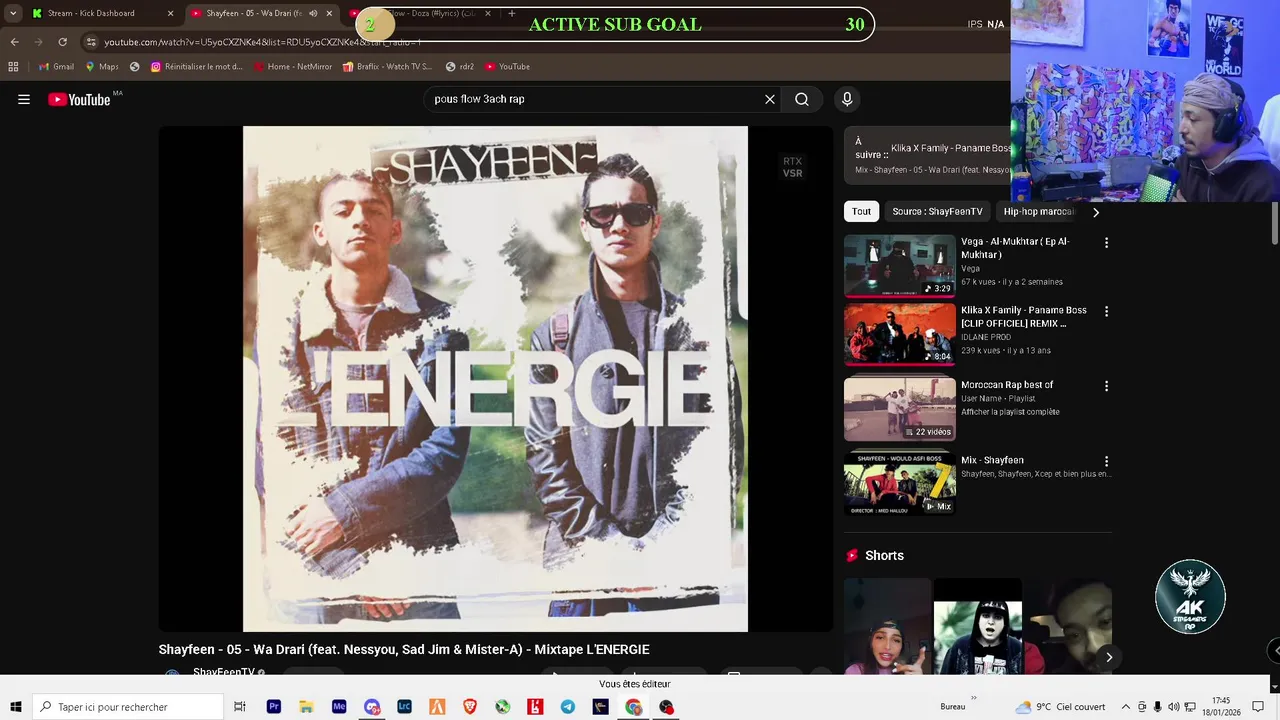The height and width of the screenshot is (720, 1280).
Task: Open the Braflix - Watch TV bookmark
Action: click(387, 67)
